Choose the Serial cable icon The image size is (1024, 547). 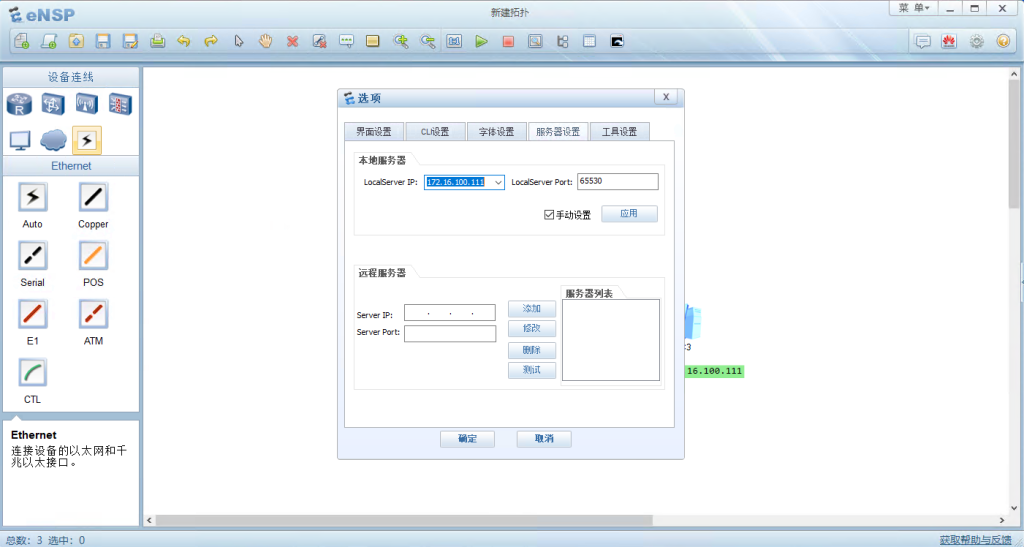32,256
